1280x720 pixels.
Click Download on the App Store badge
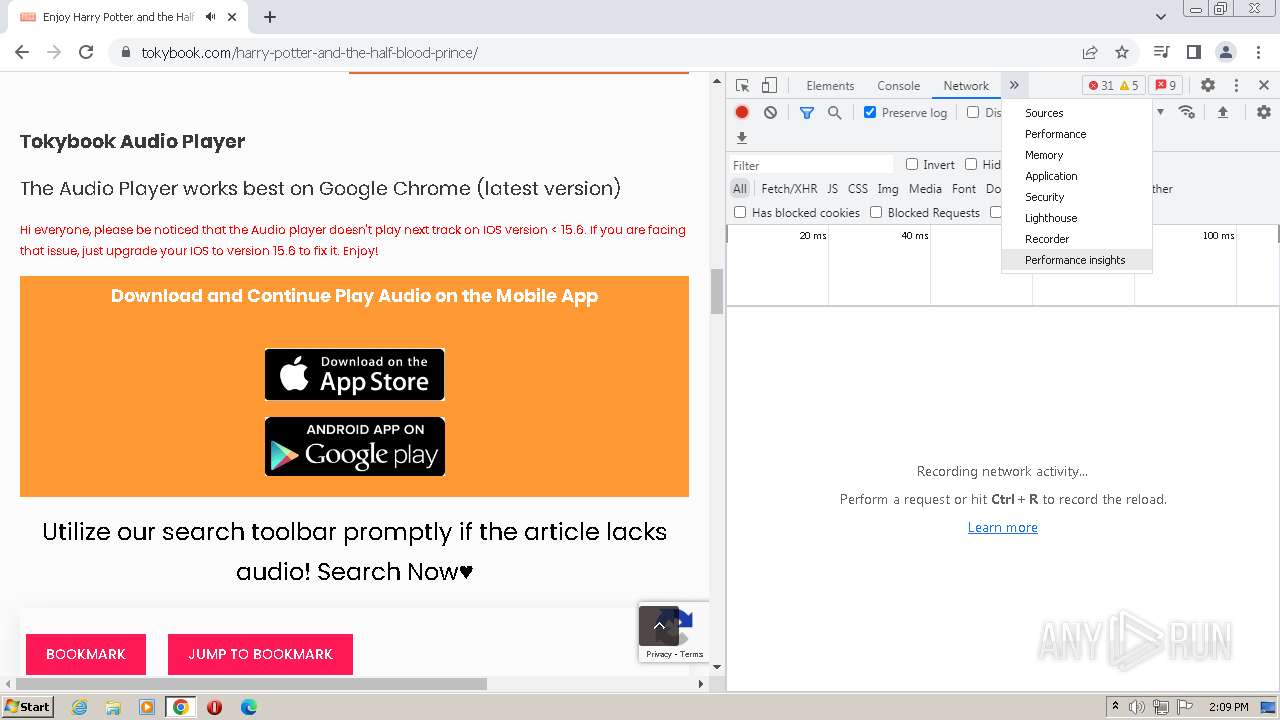[x=355, y=374]
